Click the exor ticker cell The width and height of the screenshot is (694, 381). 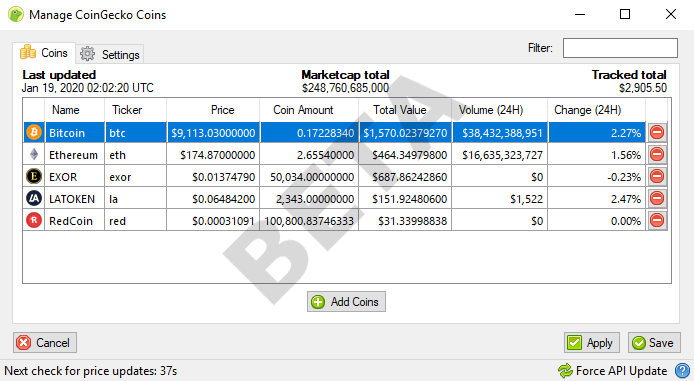135,177
